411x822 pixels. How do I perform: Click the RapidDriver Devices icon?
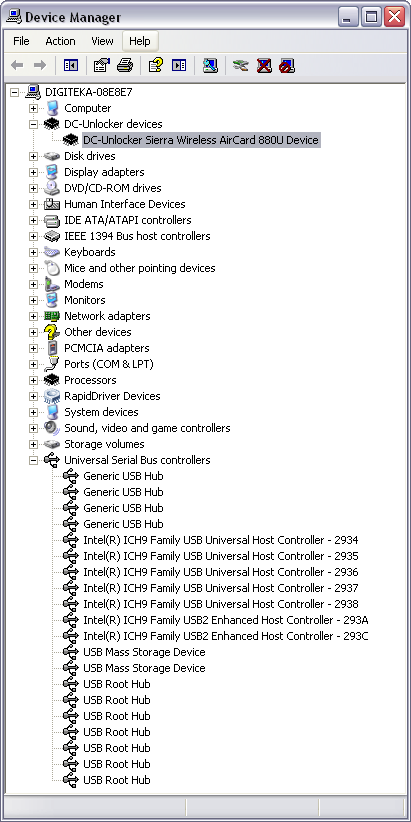(x=51, y=396)
